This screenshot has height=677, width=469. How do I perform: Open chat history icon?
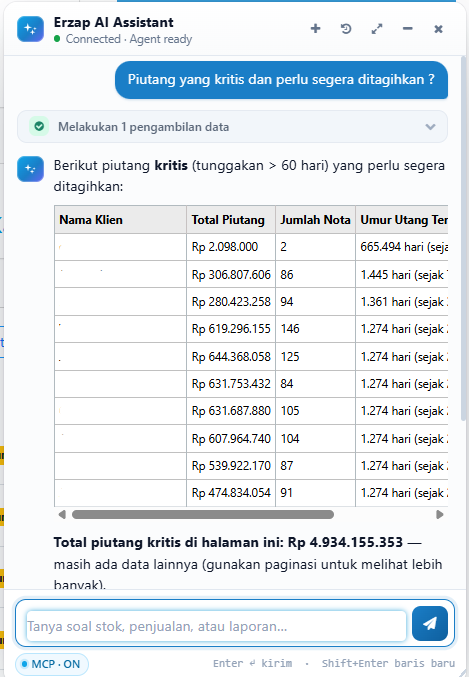[346, 29]
